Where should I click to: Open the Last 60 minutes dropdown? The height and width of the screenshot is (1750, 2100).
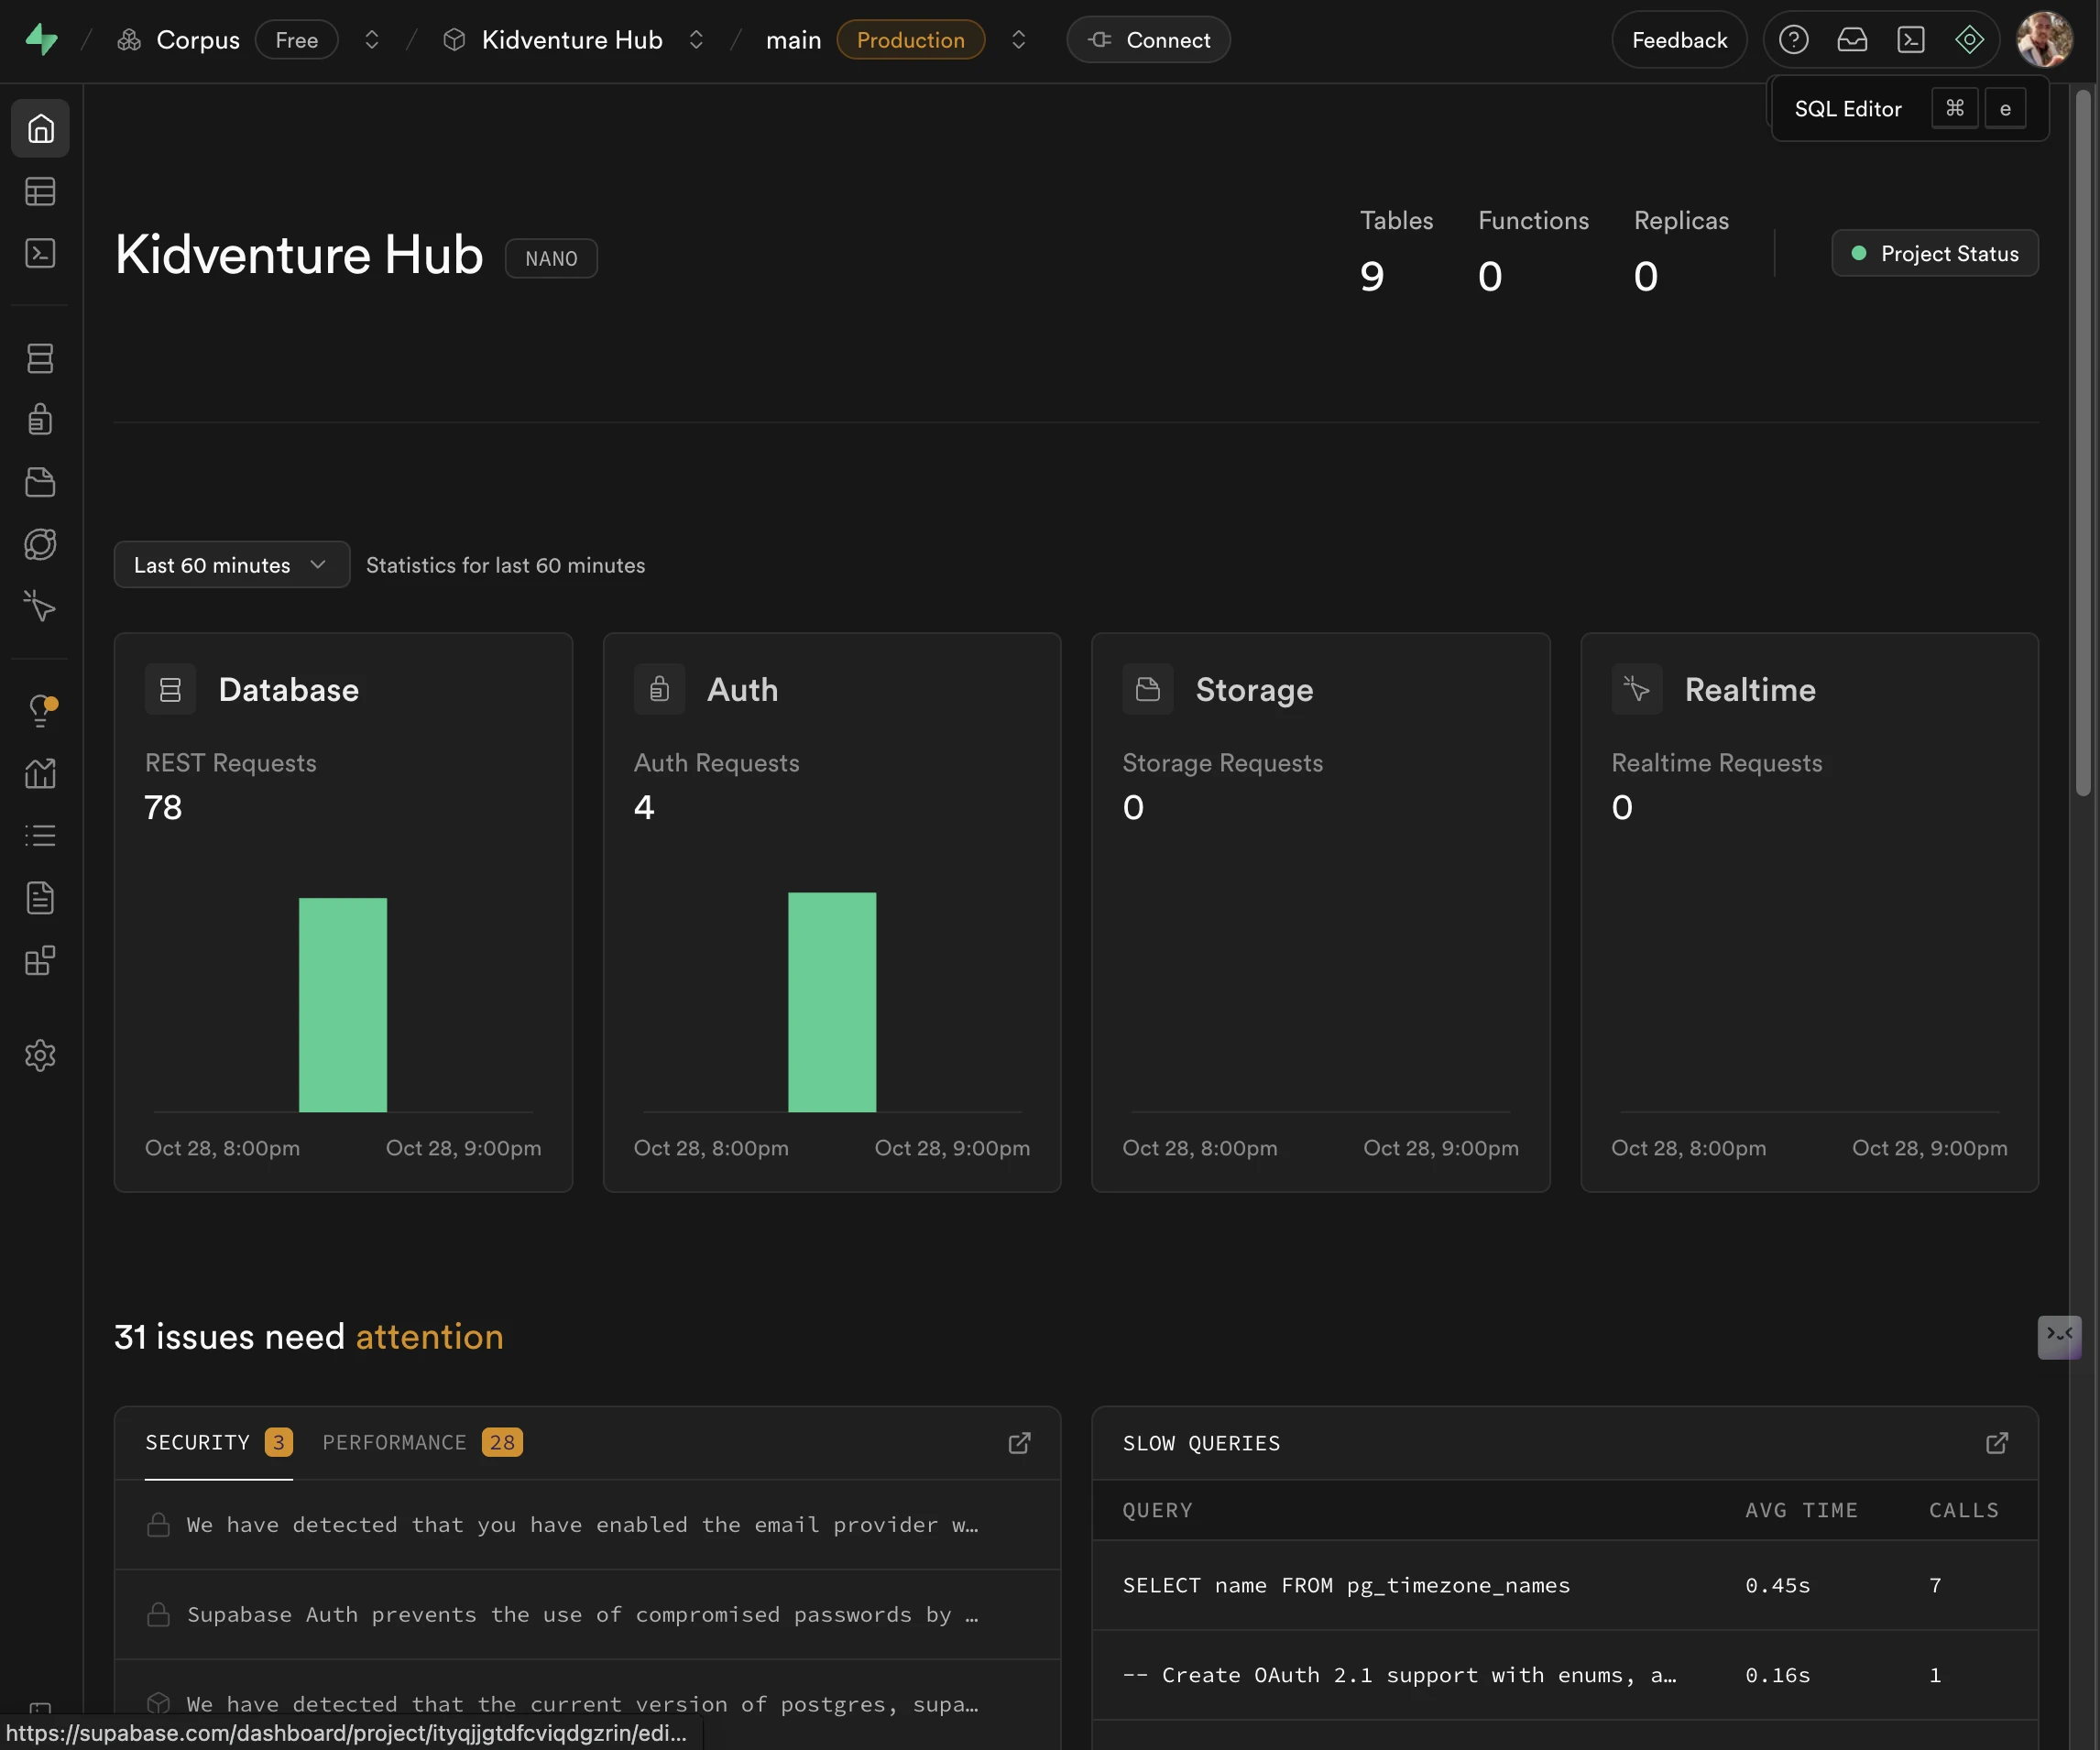231,565
